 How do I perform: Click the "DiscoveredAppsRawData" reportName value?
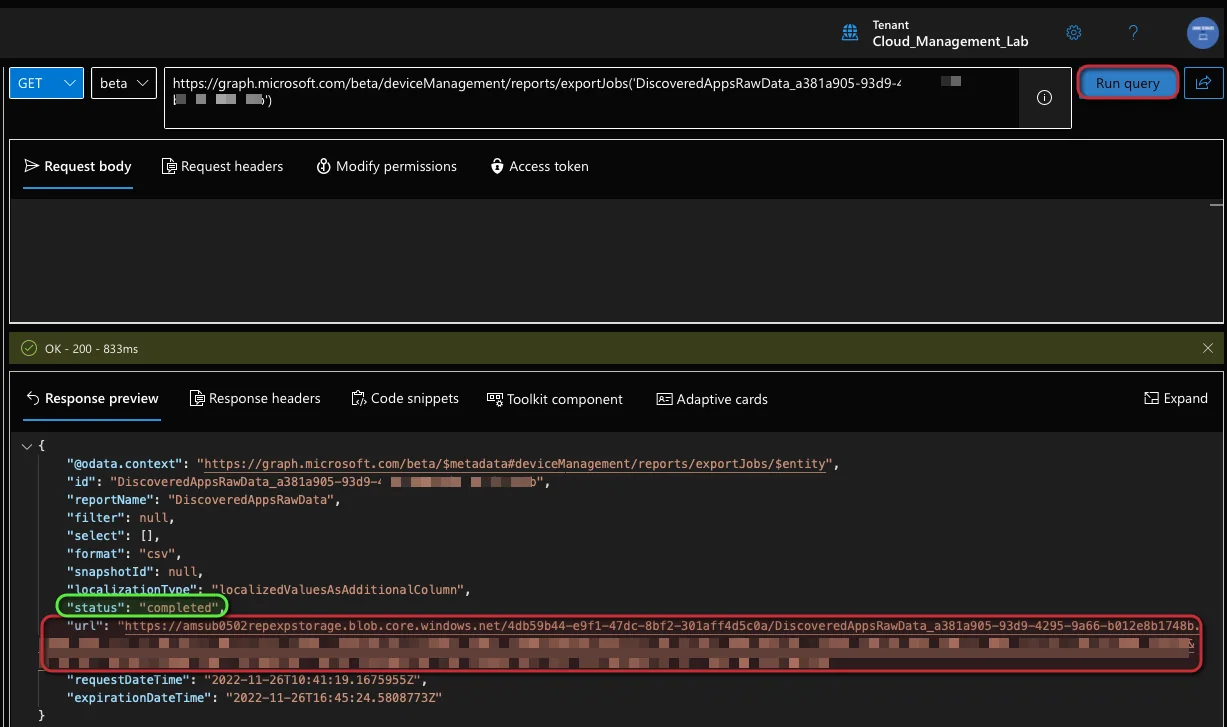tap(249, 499)
